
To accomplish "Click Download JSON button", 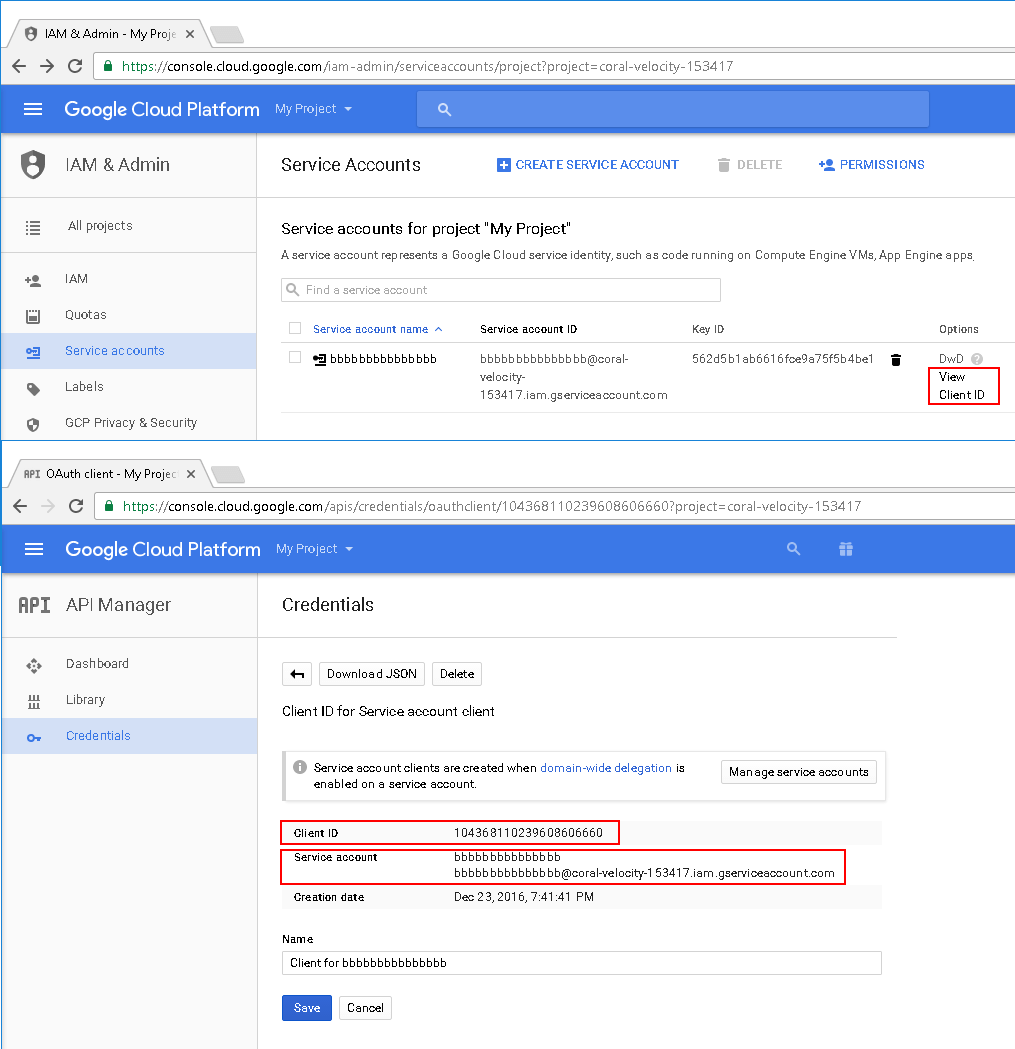I will coord(372,674).
